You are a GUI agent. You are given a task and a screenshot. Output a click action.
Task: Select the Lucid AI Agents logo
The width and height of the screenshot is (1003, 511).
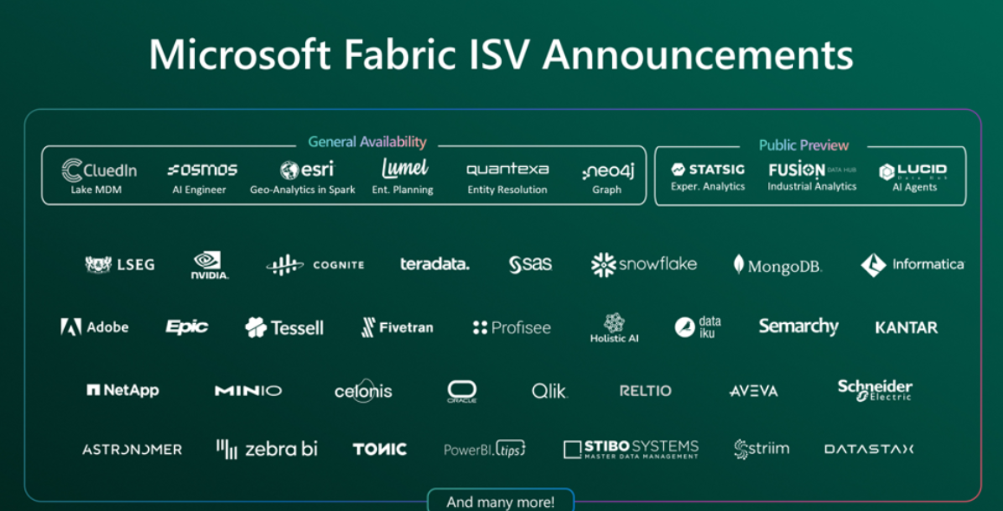point(913,171)
